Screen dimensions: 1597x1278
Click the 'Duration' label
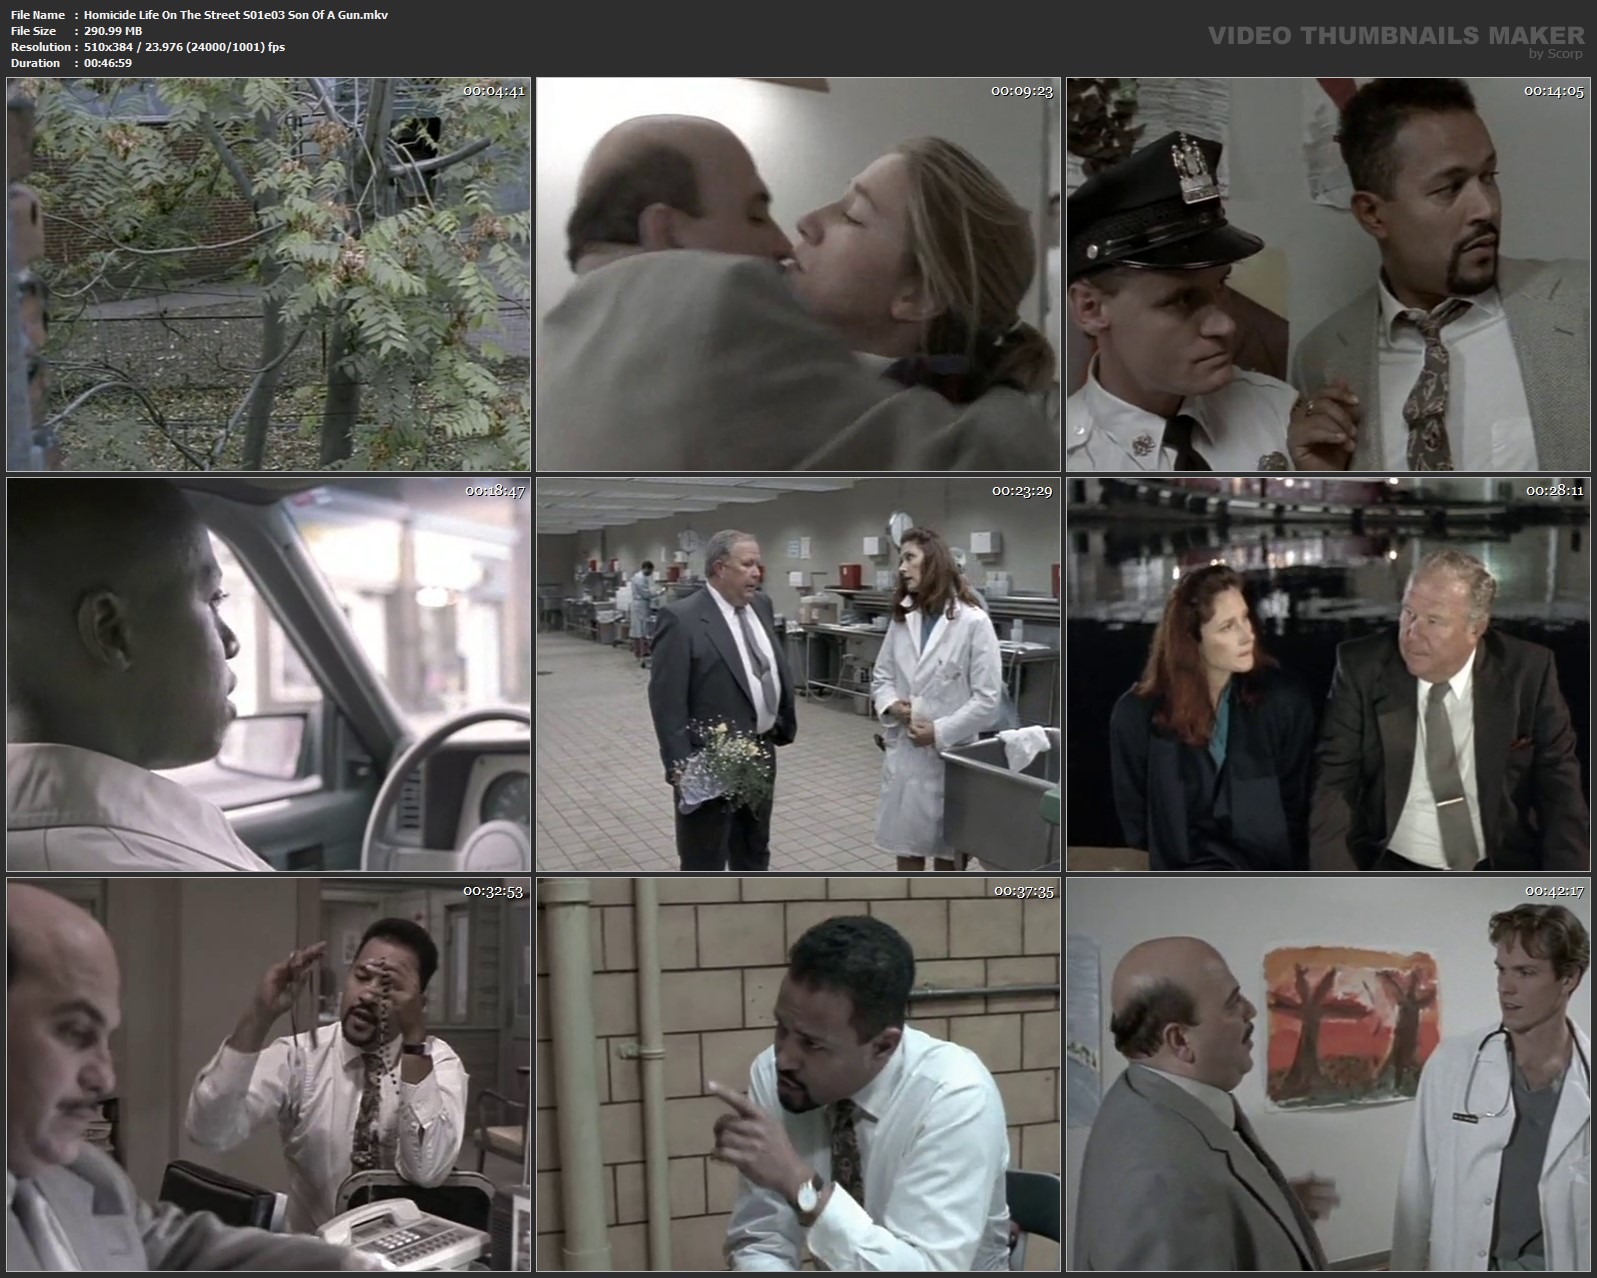35,63
